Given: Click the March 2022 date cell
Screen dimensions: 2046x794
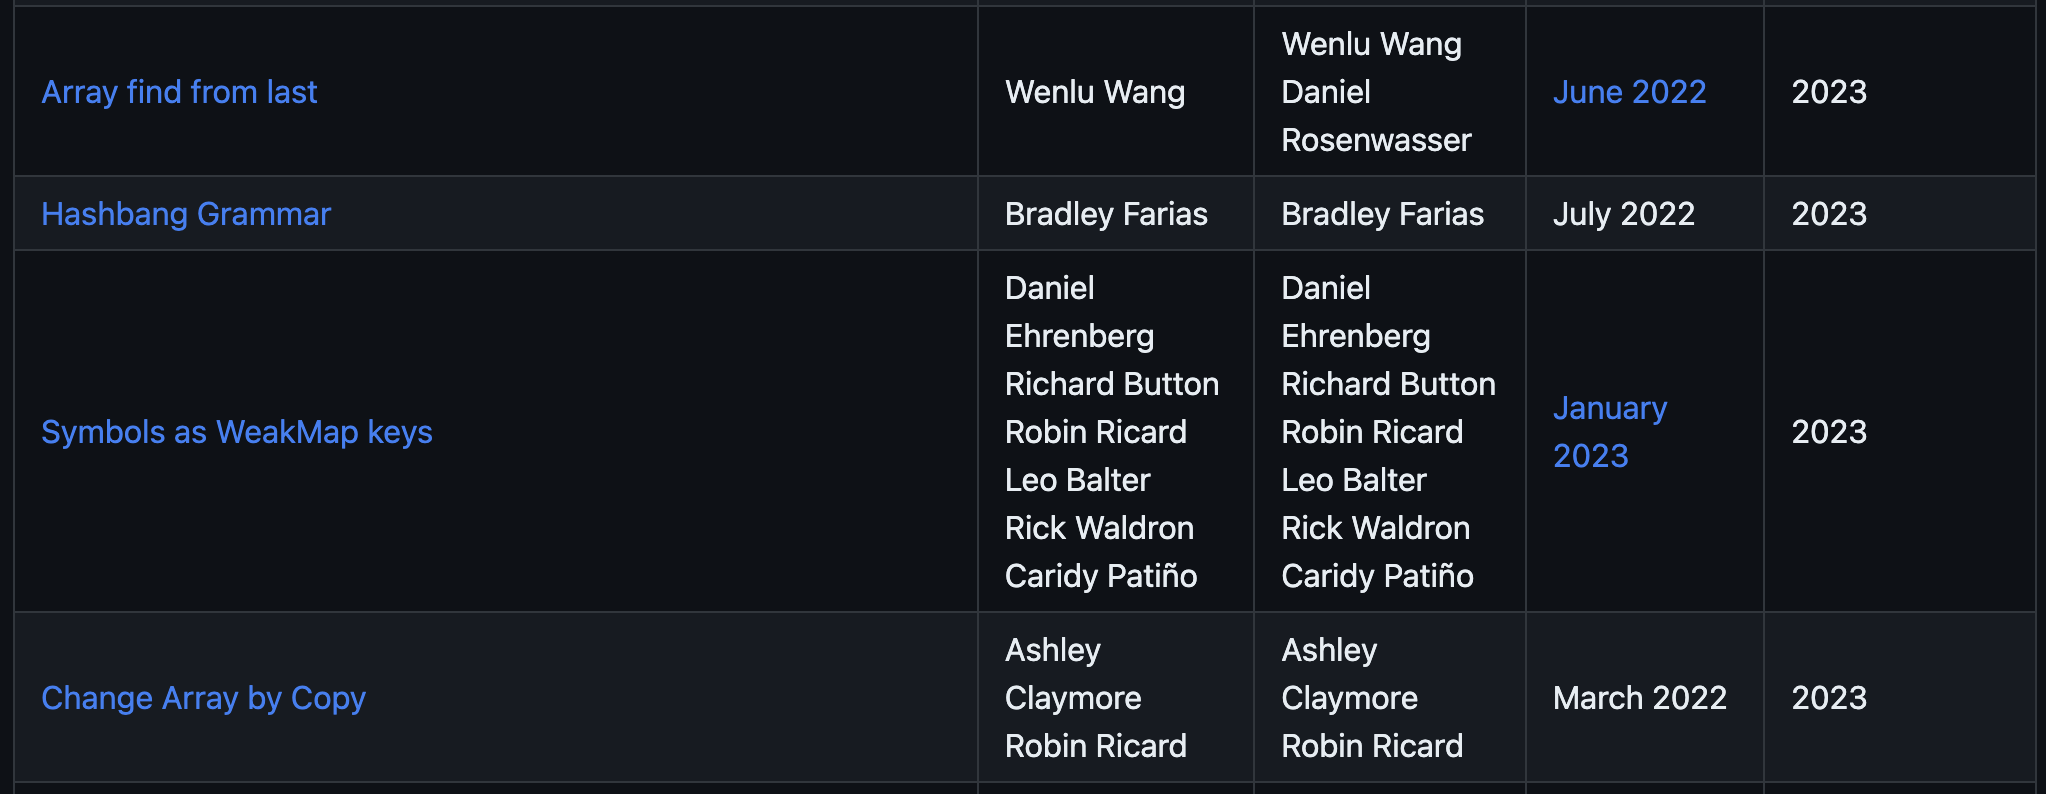Looking at the screenshot, I should coord(1640,698).
